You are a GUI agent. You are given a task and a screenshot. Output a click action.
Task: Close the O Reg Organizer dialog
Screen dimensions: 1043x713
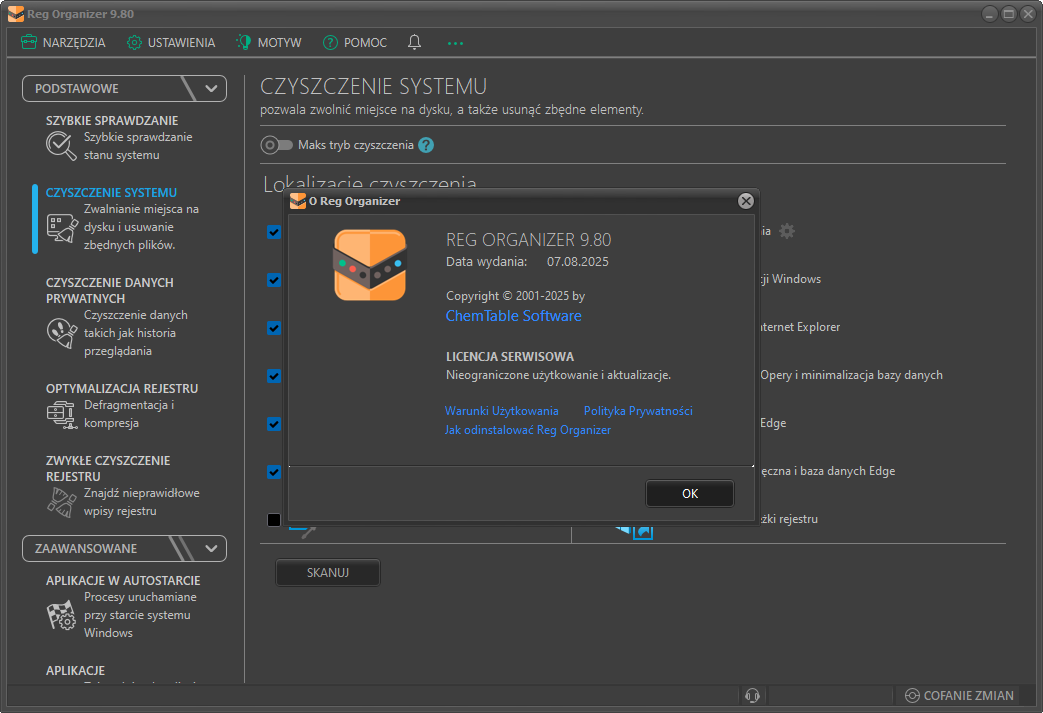(x=746, y=201)
